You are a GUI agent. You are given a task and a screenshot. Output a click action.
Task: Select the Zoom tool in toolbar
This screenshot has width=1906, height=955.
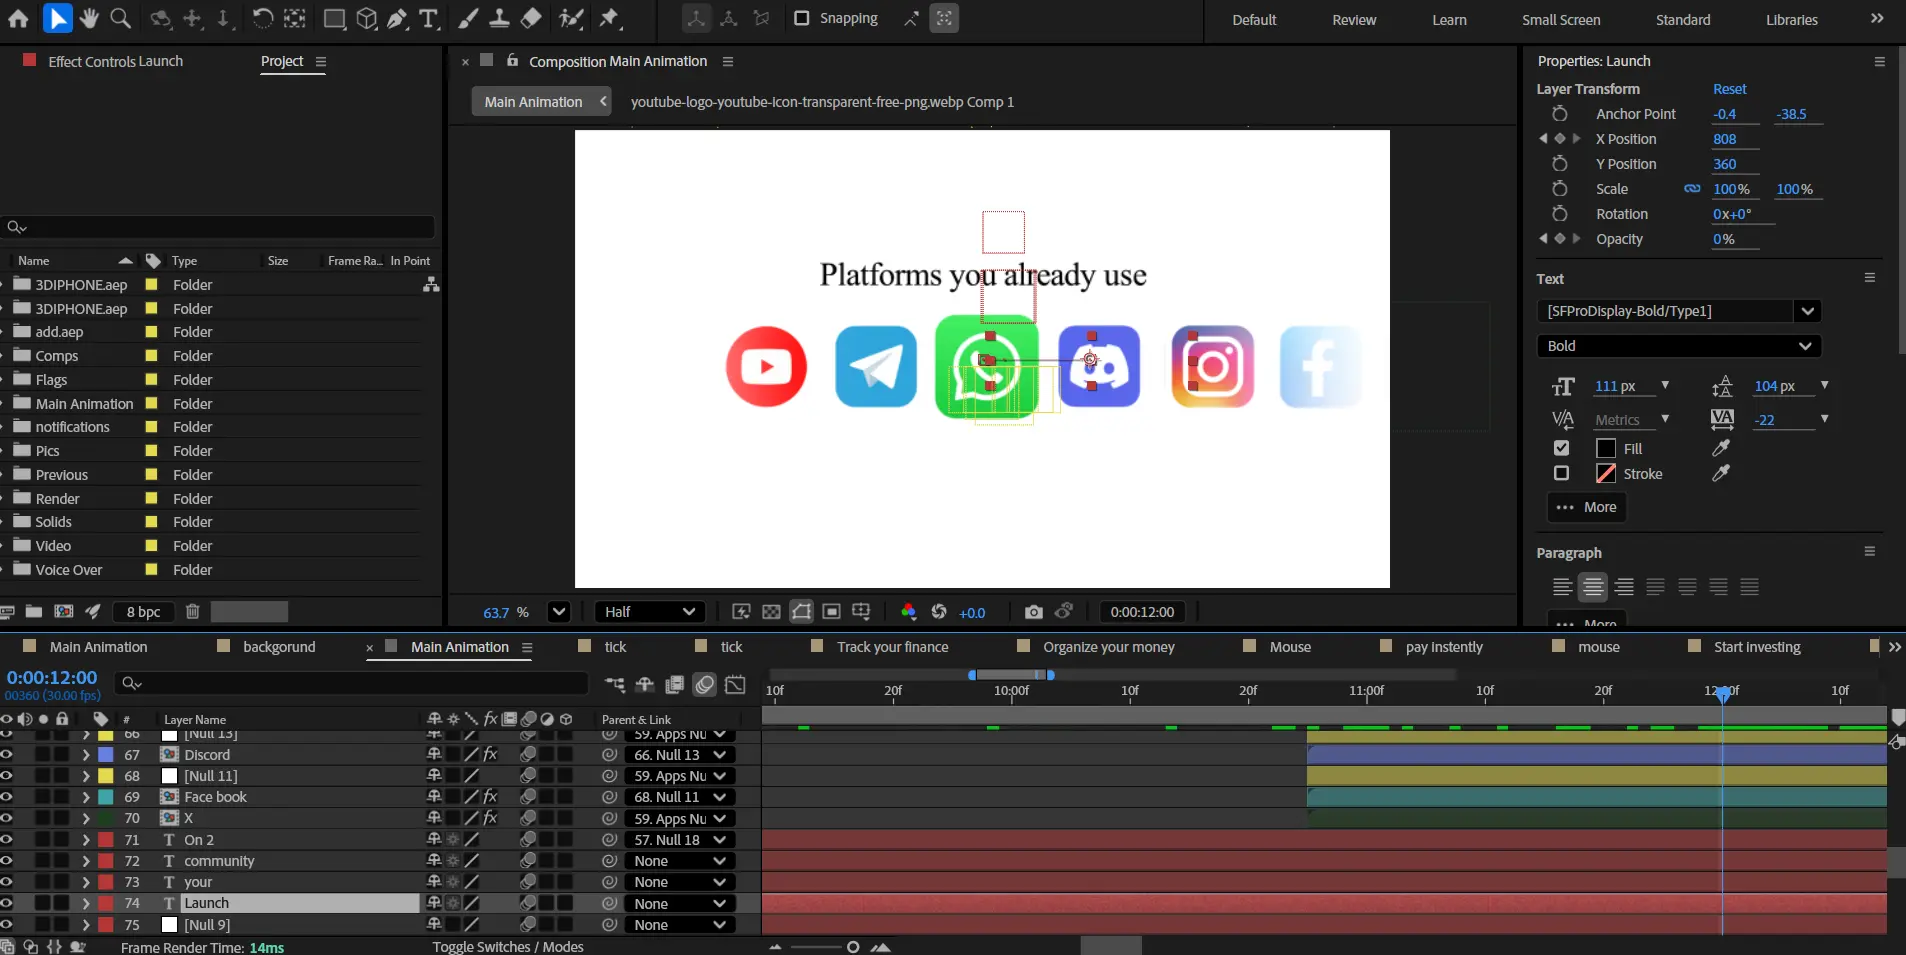tap(120, 18)
